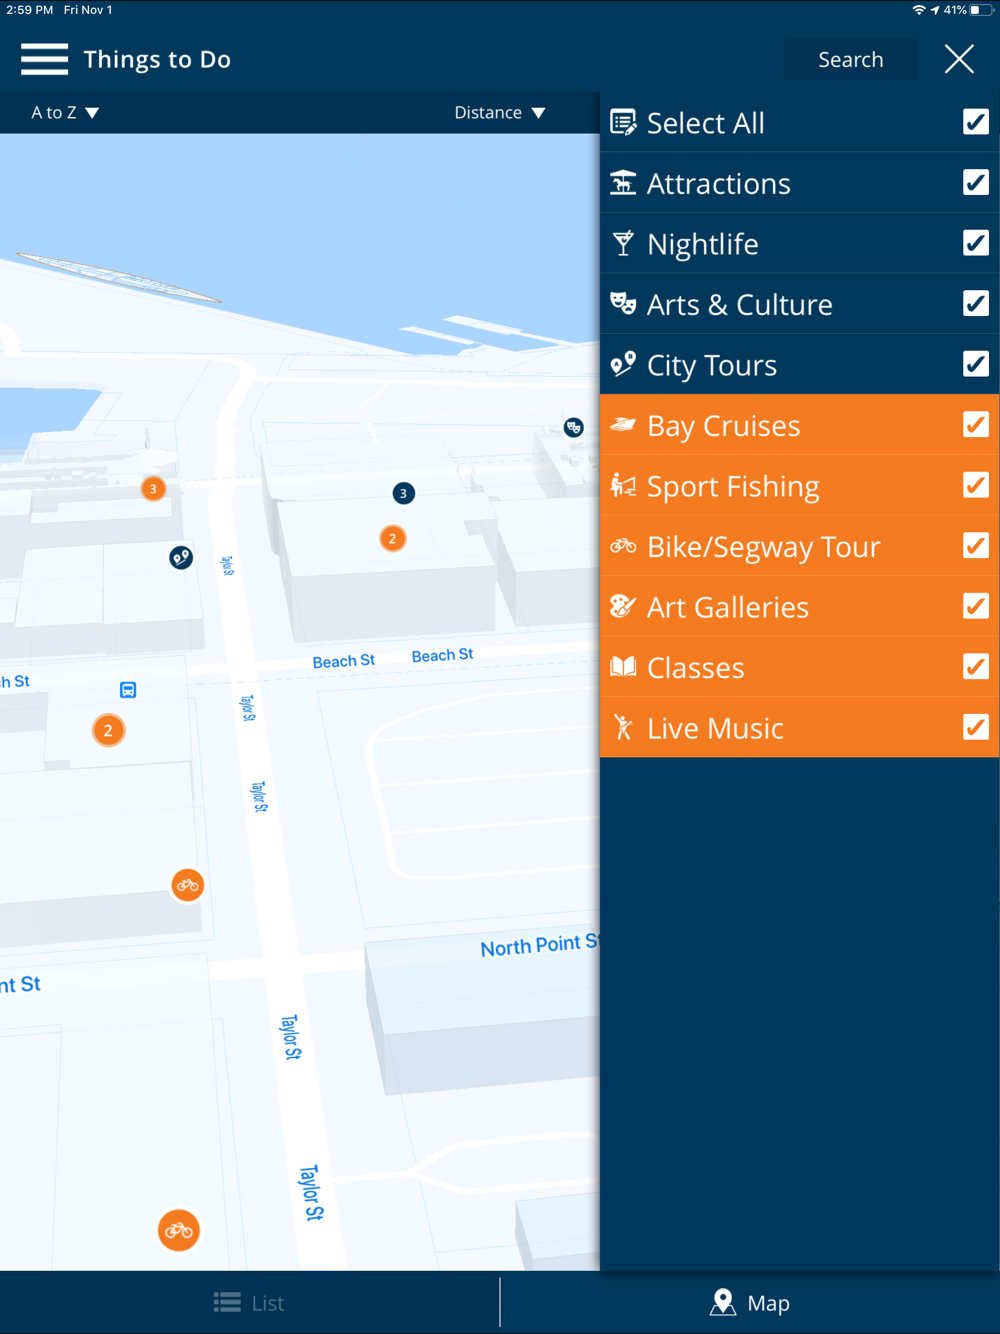The image size is (1000, 1334).
Task: Click the Wi-Fi status icon
Action: click(919, 10)
